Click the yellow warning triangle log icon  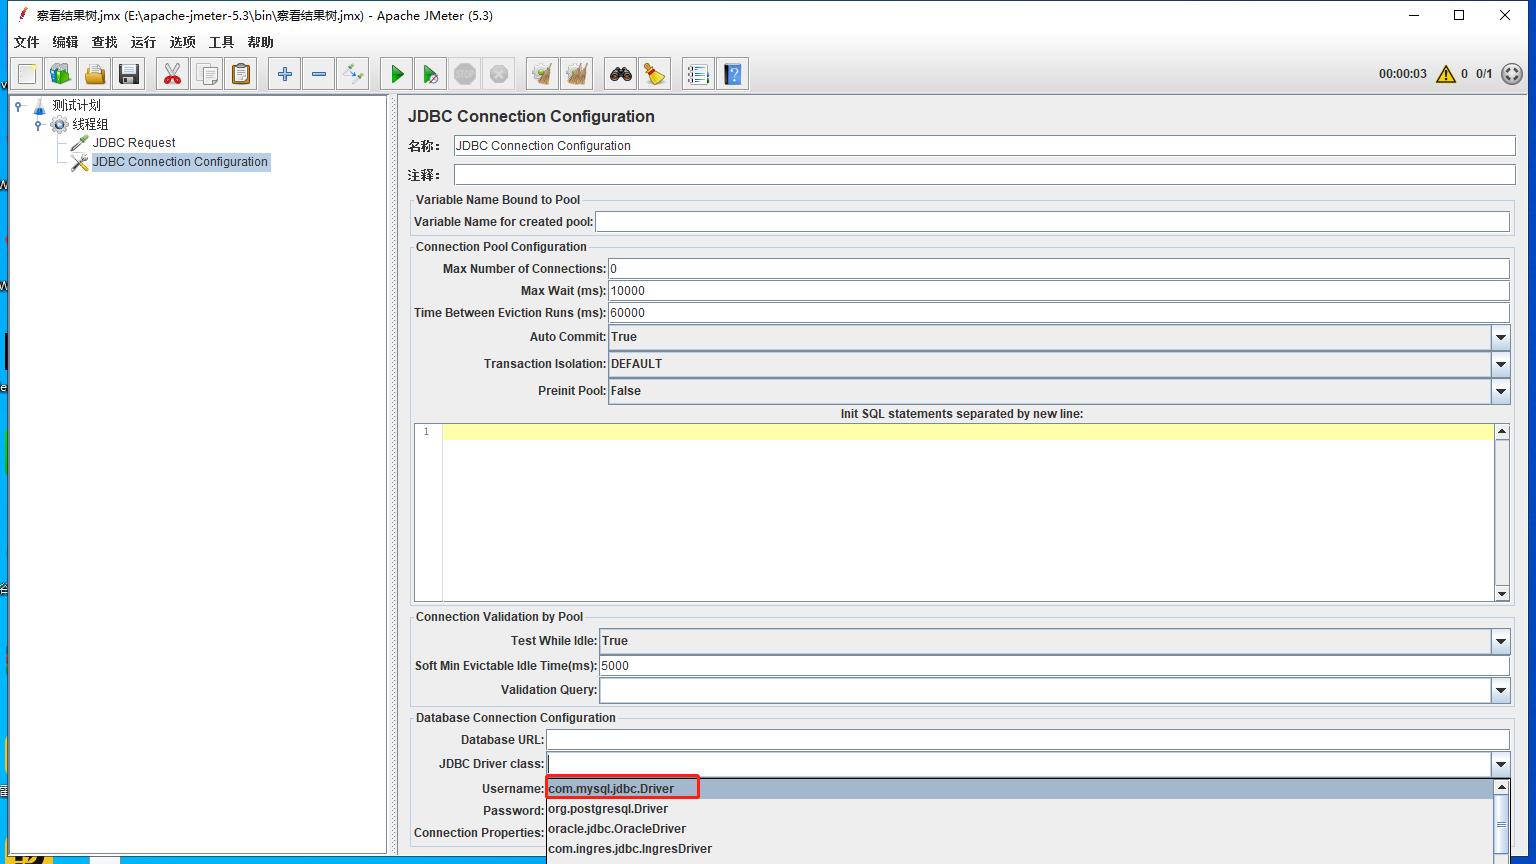click(x=1446, y=74)
